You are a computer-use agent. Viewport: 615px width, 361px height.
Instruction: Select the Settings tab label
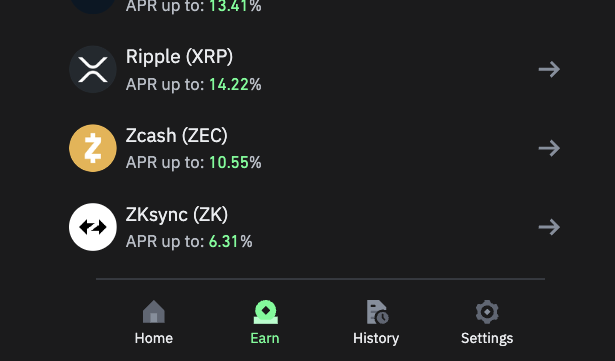(x=487, y=338)
